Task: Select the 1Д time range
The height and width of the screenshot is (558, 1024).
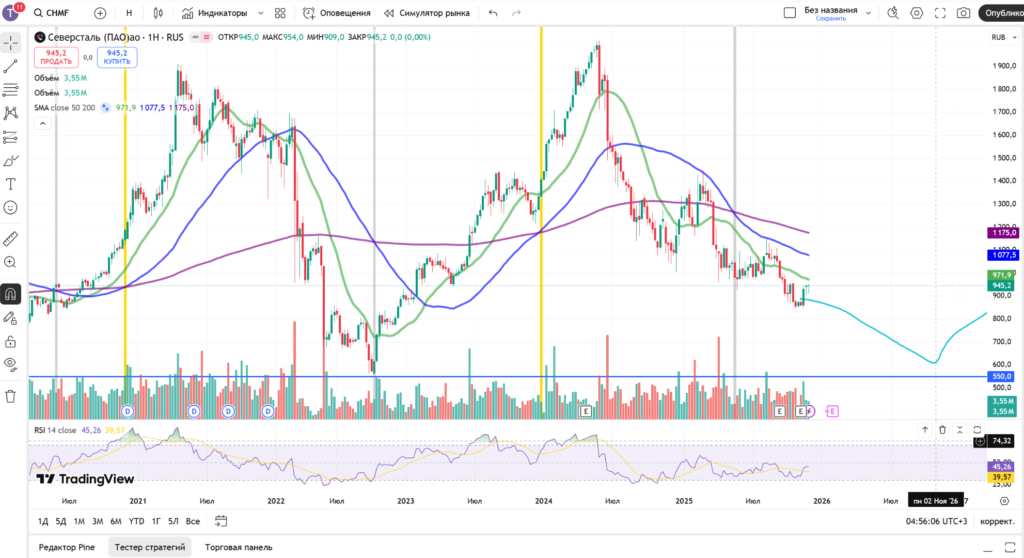Action: 42,521
